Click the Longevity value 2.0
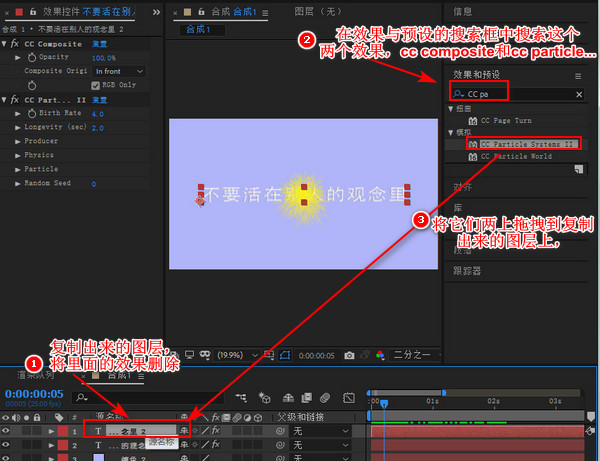Viewport: 600px width, 461px height. pyautogui.click(x=98, y=128)
